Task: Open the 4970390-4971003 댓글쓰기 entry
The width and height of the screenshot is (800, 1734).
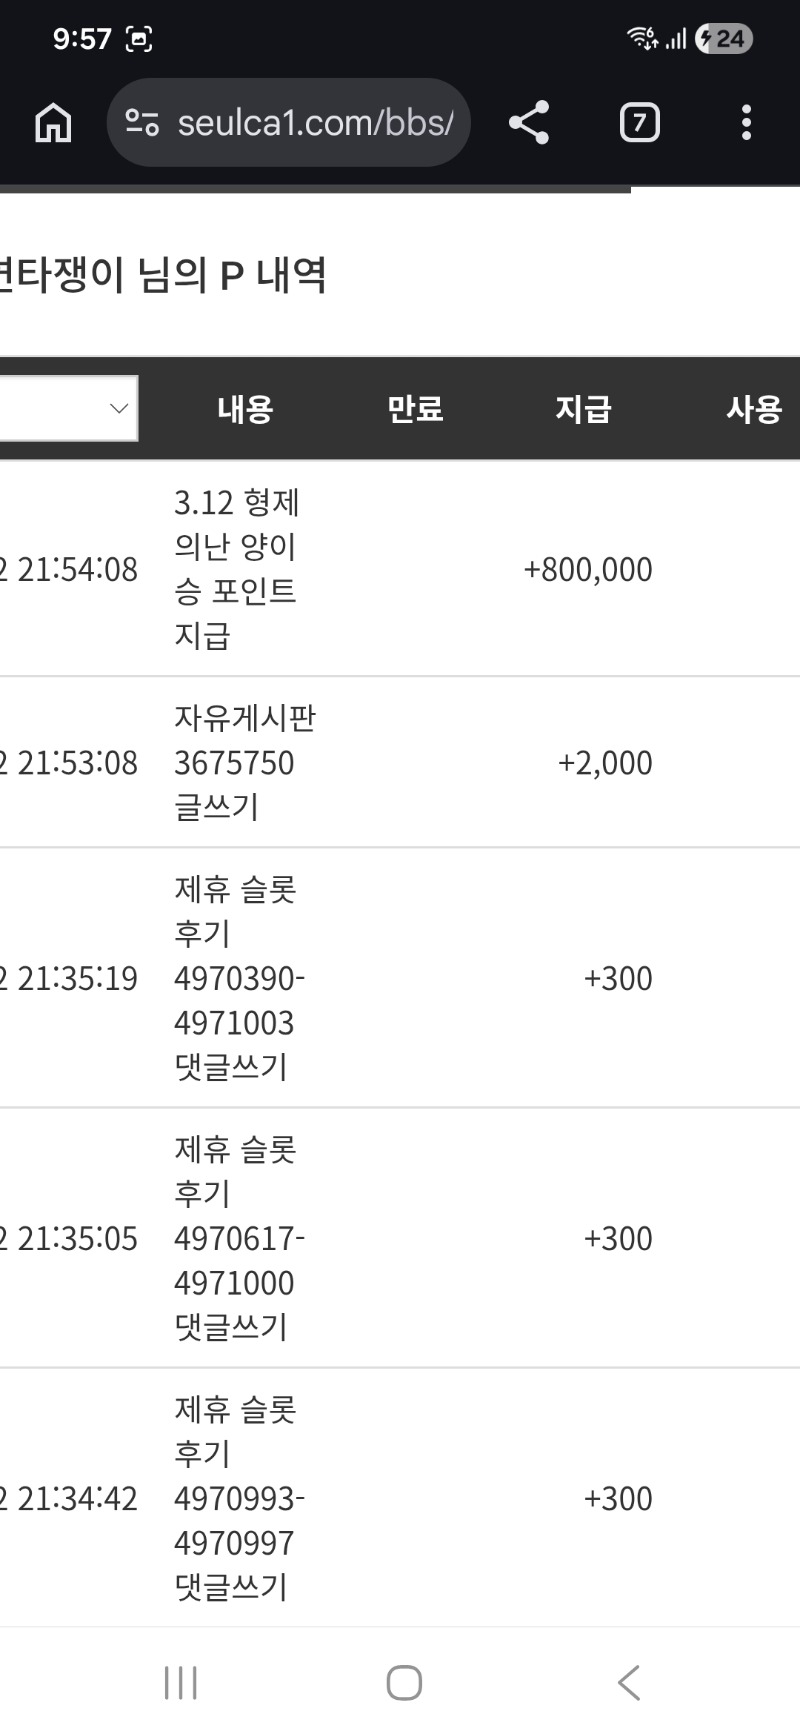Action: click(238, 978)
